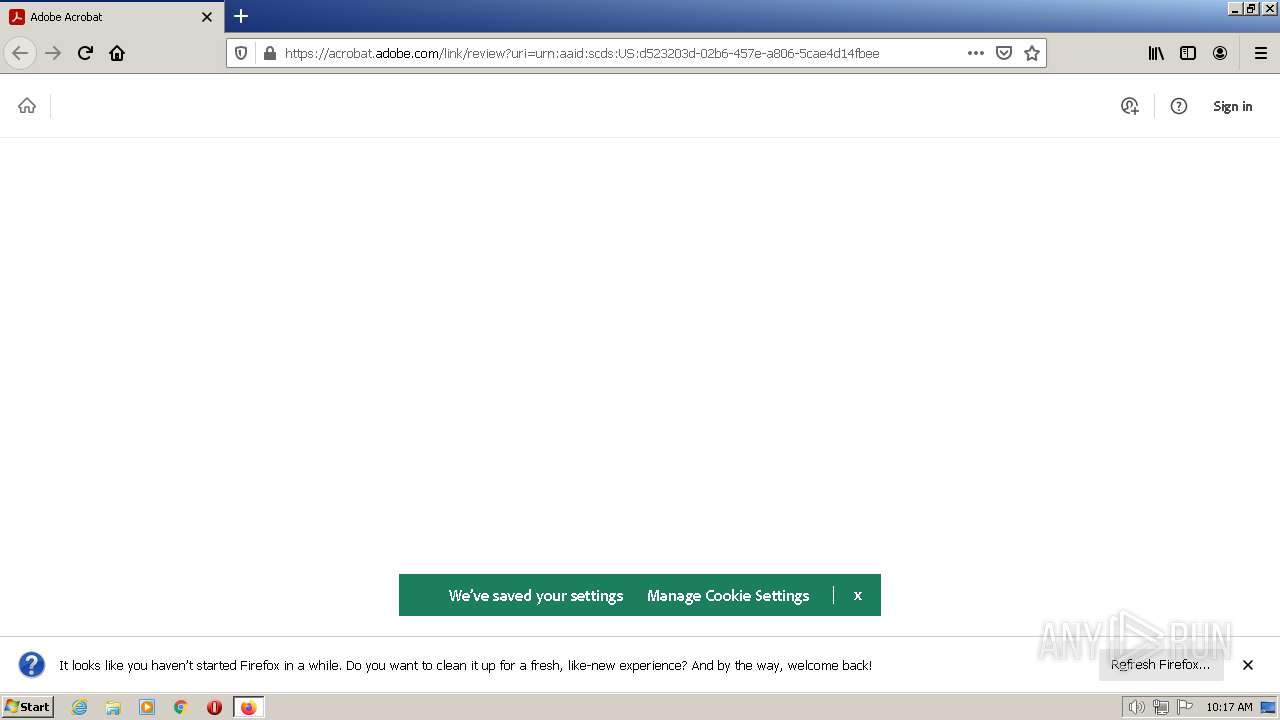The width and height of the screenshot is (1280, 720).
Task: Open the volume speaker tray icon
Action: click(1136, 707)
